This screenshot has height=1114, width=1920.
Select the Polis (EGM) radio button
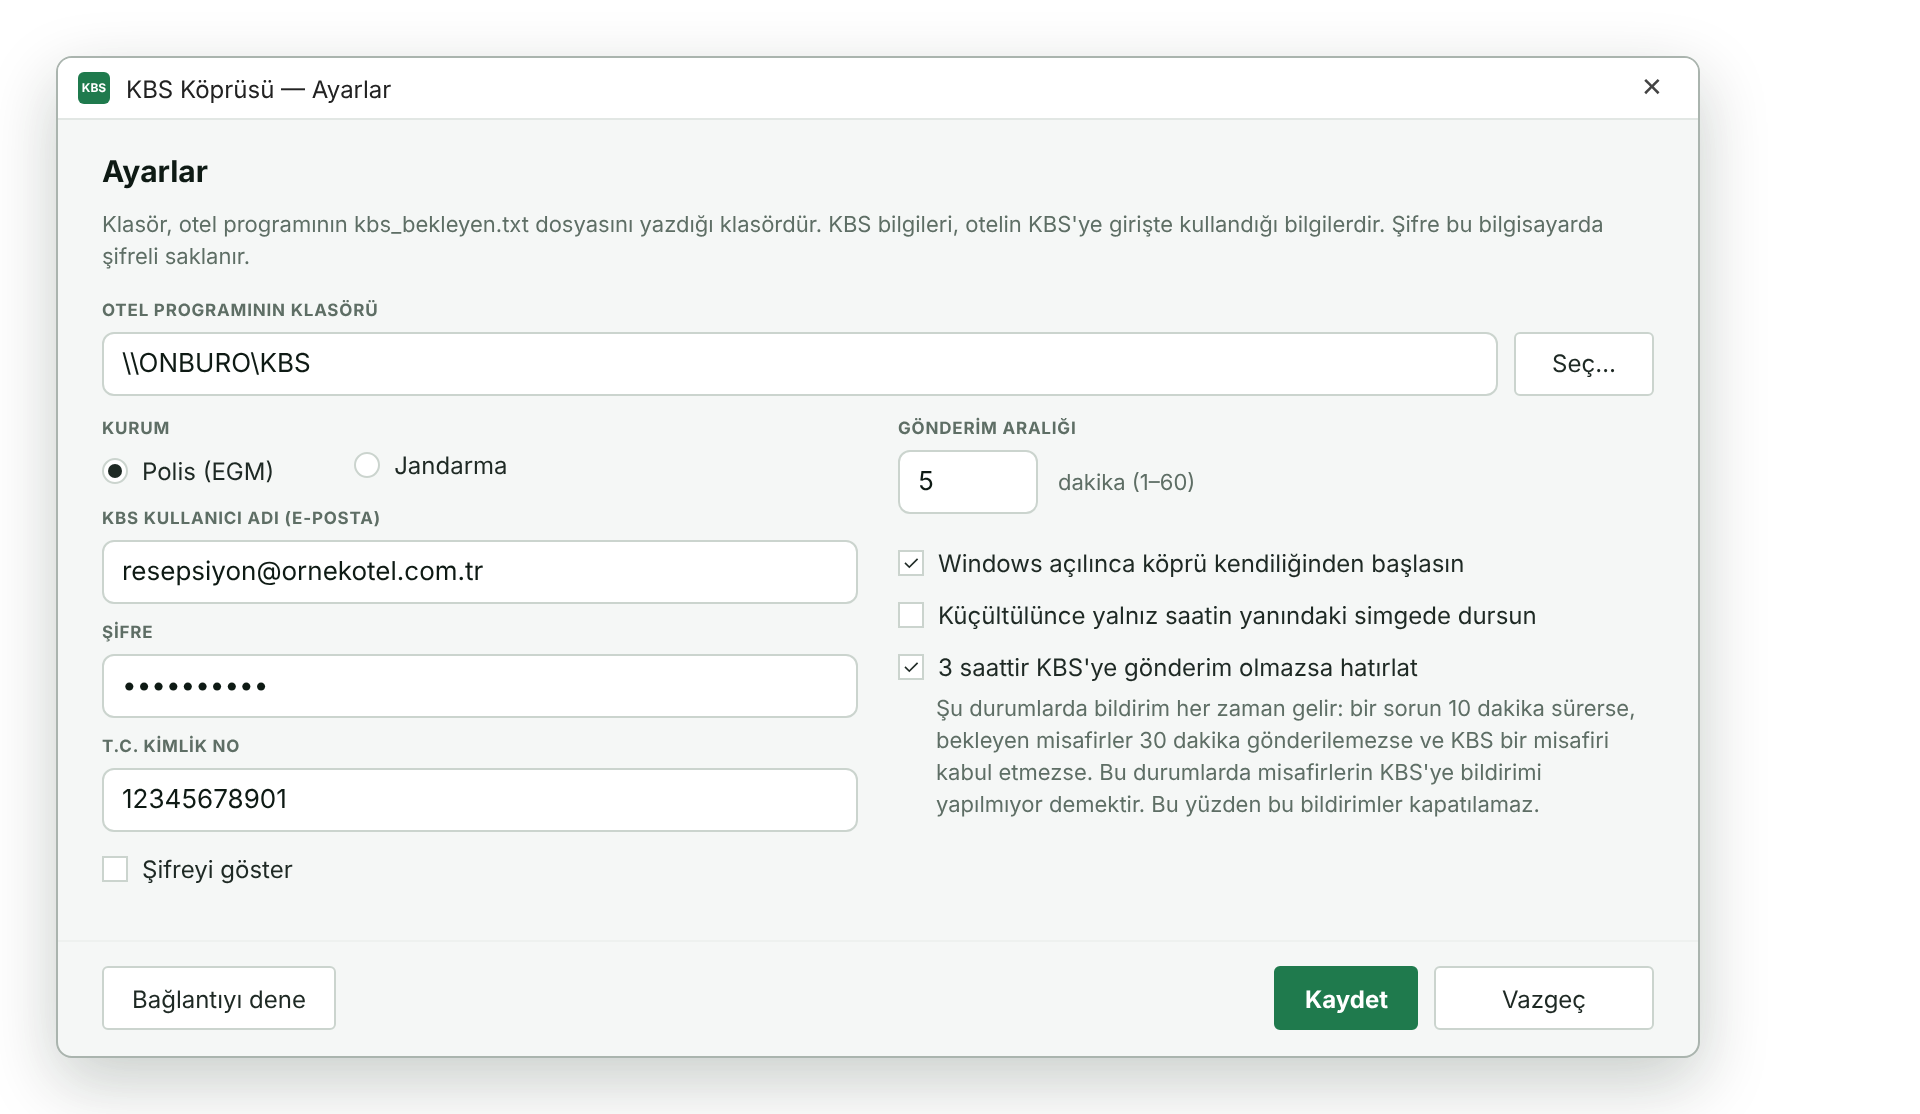coord(116,471)
